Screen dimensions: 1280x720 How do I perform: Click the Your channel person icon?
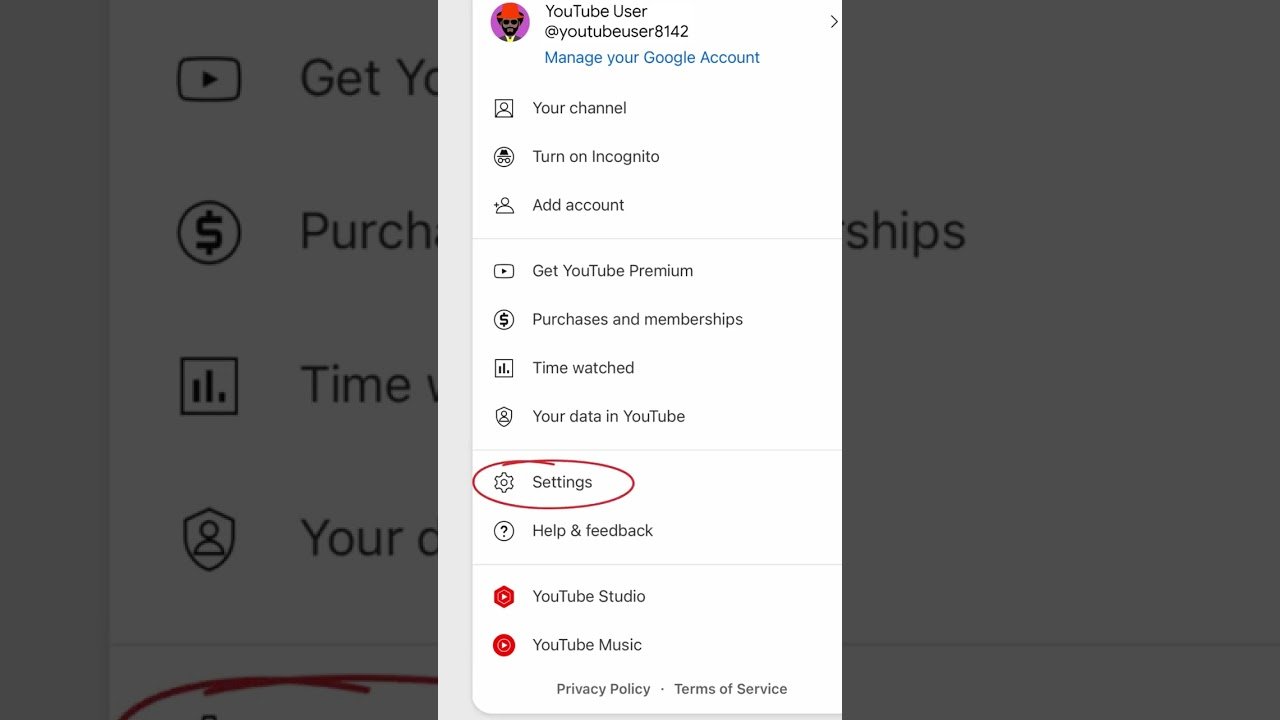click(x=504, y=108)
